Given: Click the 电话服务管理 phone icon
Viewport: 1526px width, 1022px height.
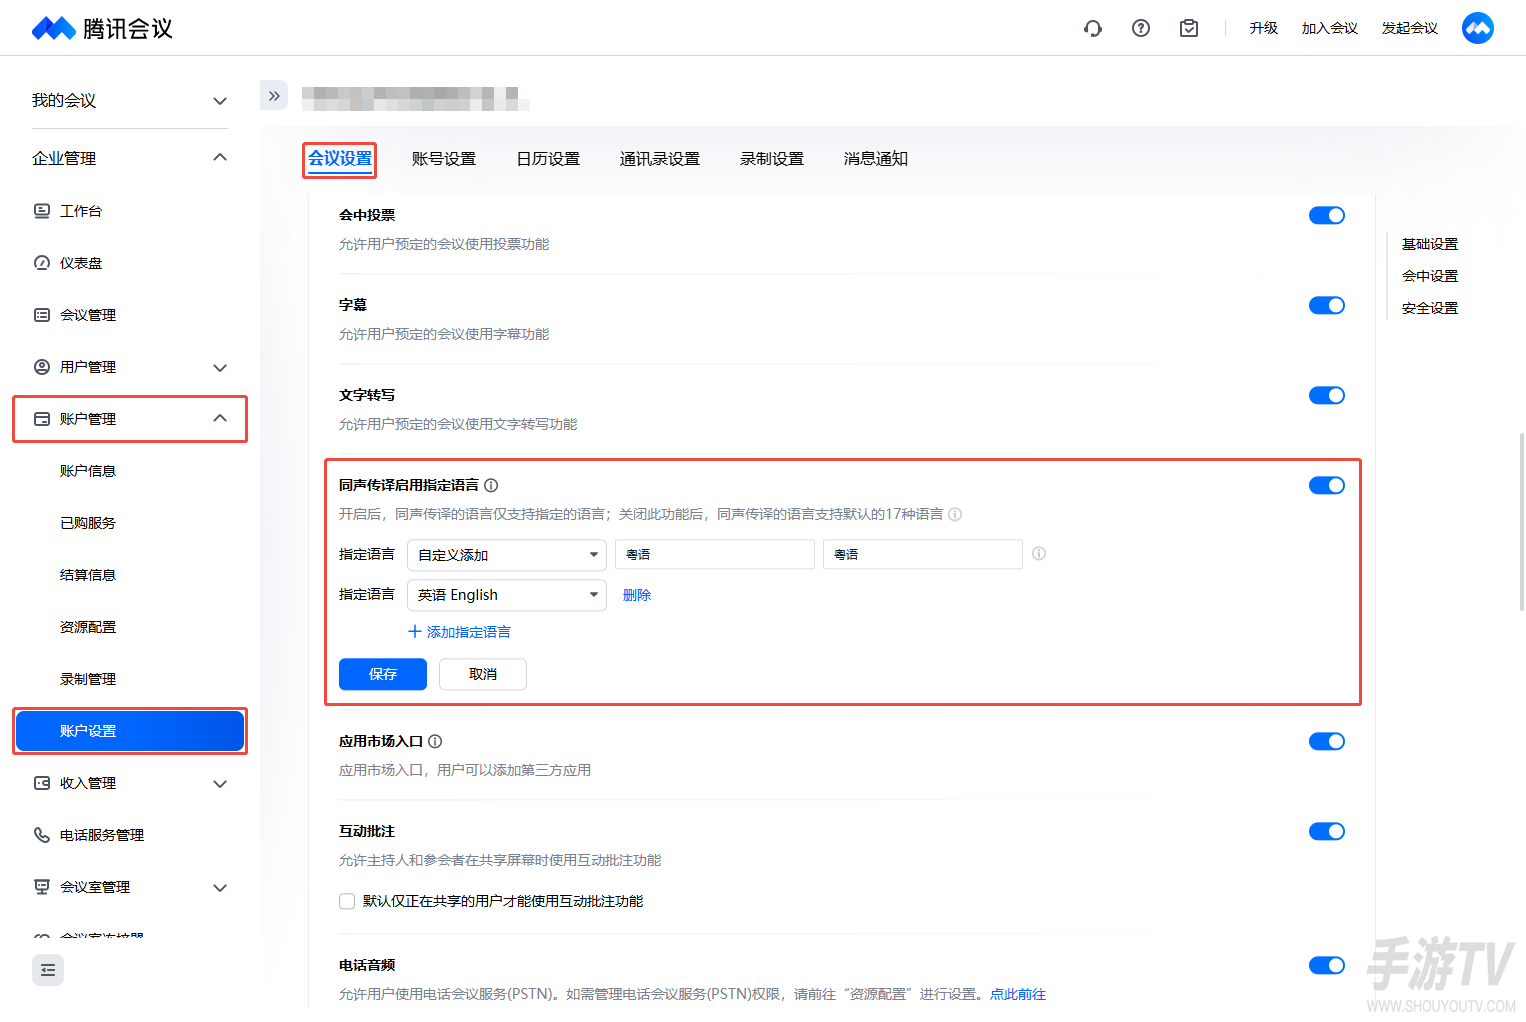Looking at the screenshot, I should coord(42,835).
